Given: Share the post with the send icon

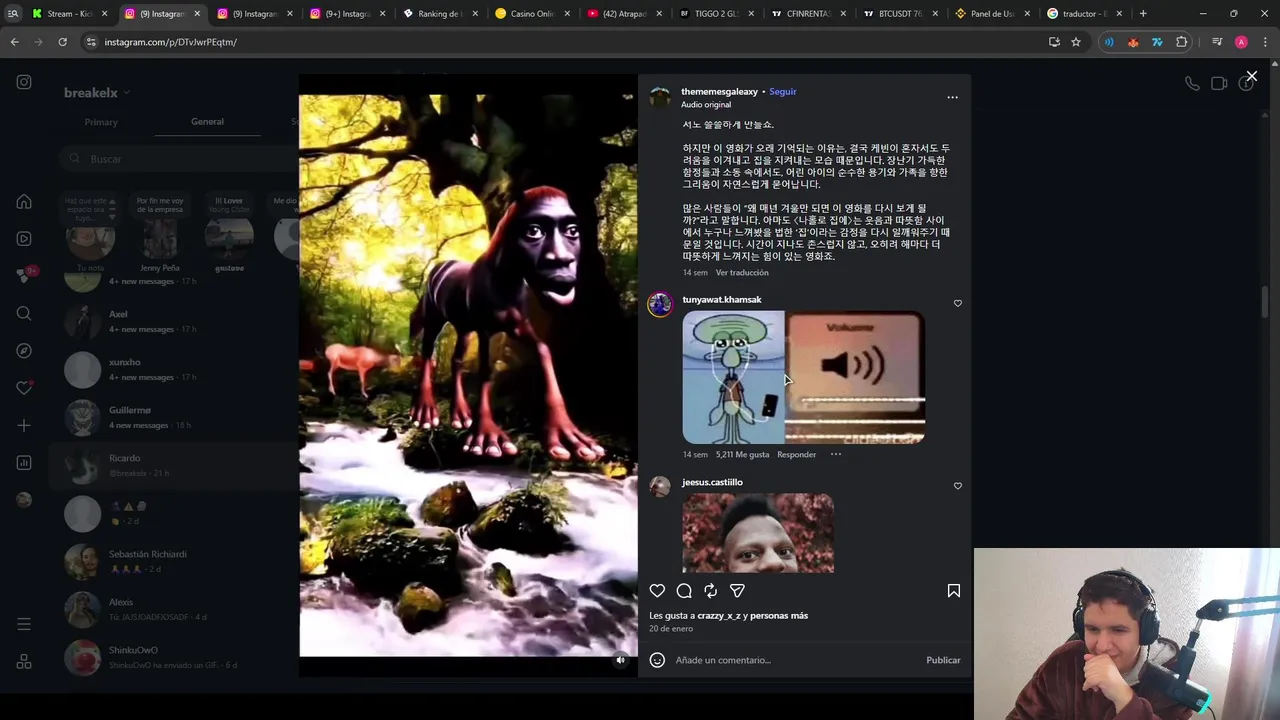Looking at the screenshot, I should (737, 591).
